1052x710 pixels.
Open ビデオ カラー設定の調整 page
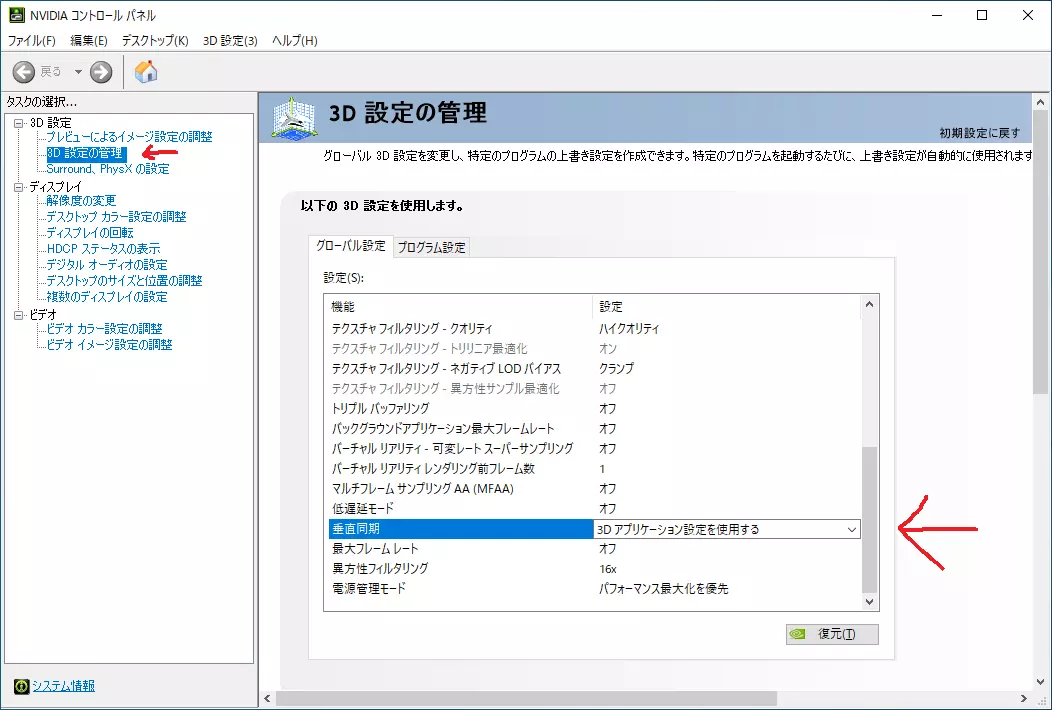[104, 329]
